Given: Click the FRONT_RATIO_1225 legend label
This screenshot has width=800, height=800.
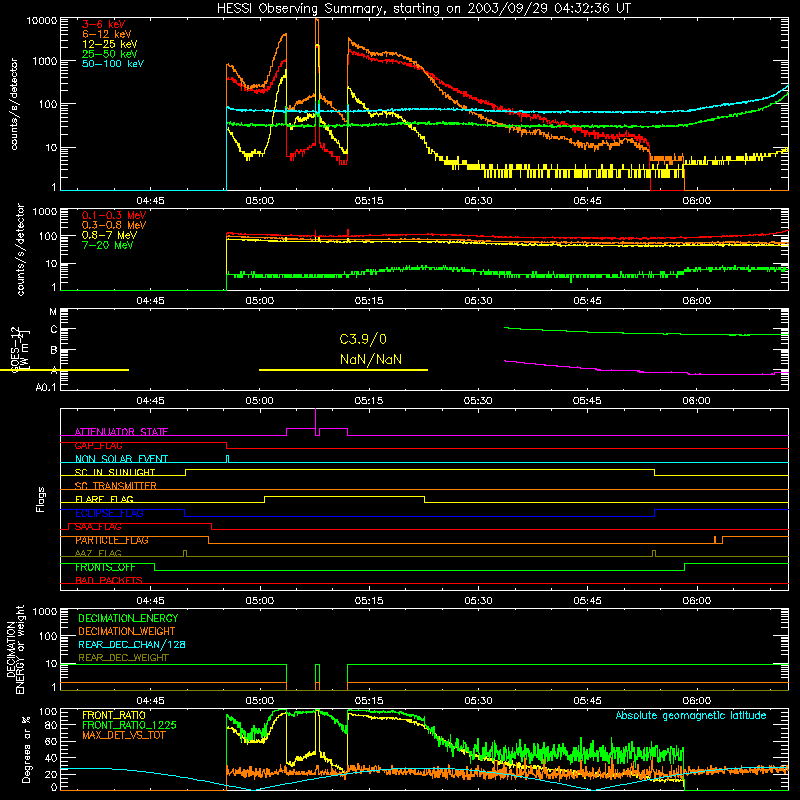Looking at the screenshot, I should [x=129, y=725].
